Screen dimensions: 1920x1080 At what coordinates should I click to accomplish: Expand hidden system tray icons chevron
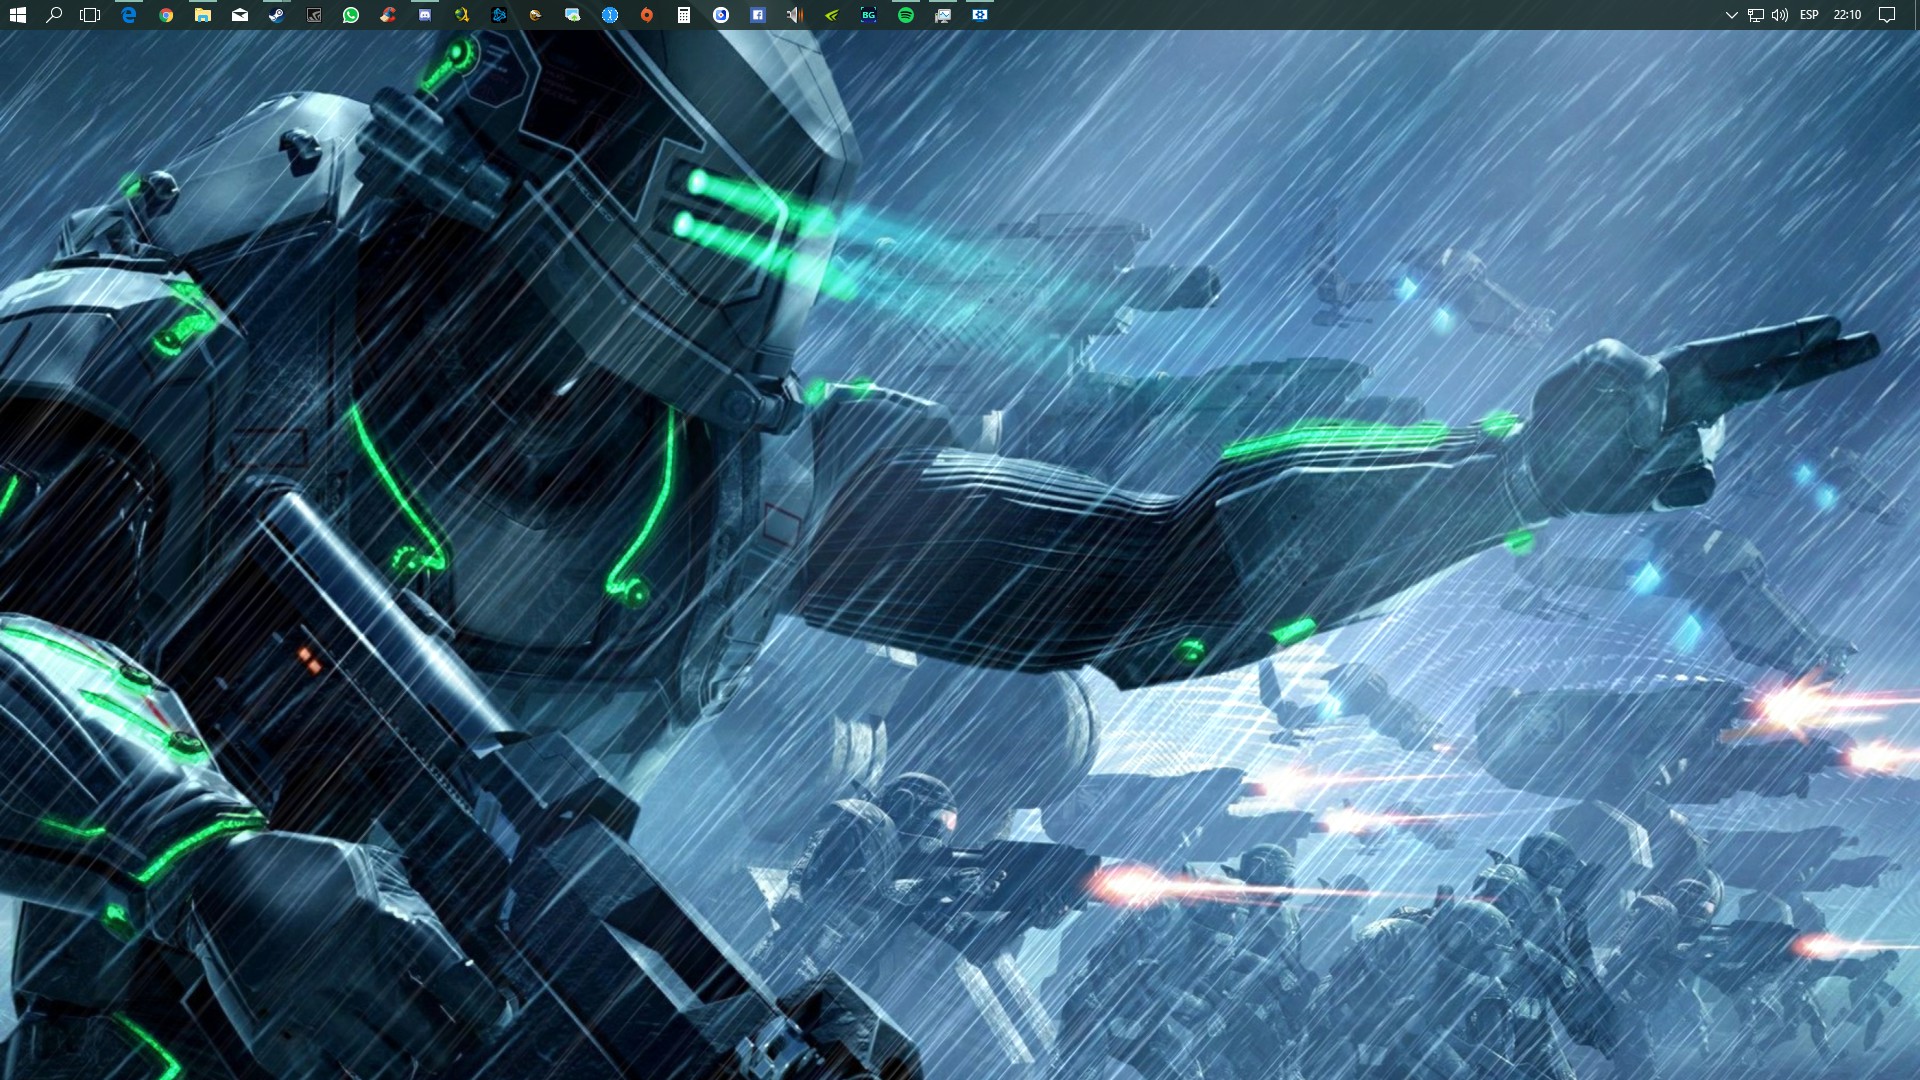1732,15
